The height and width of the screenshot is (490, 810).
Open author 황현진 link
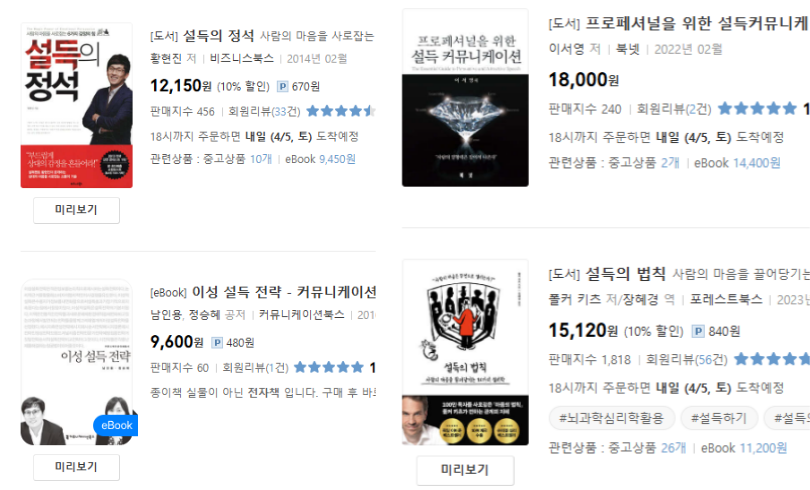tap(166, 59)
